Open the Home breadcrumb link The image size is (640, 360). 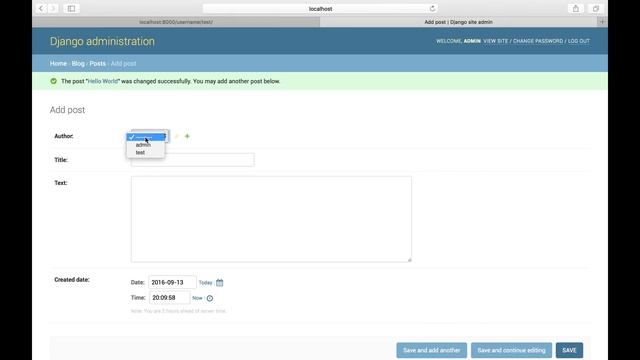pyautogui.click(x=58, y=64)
